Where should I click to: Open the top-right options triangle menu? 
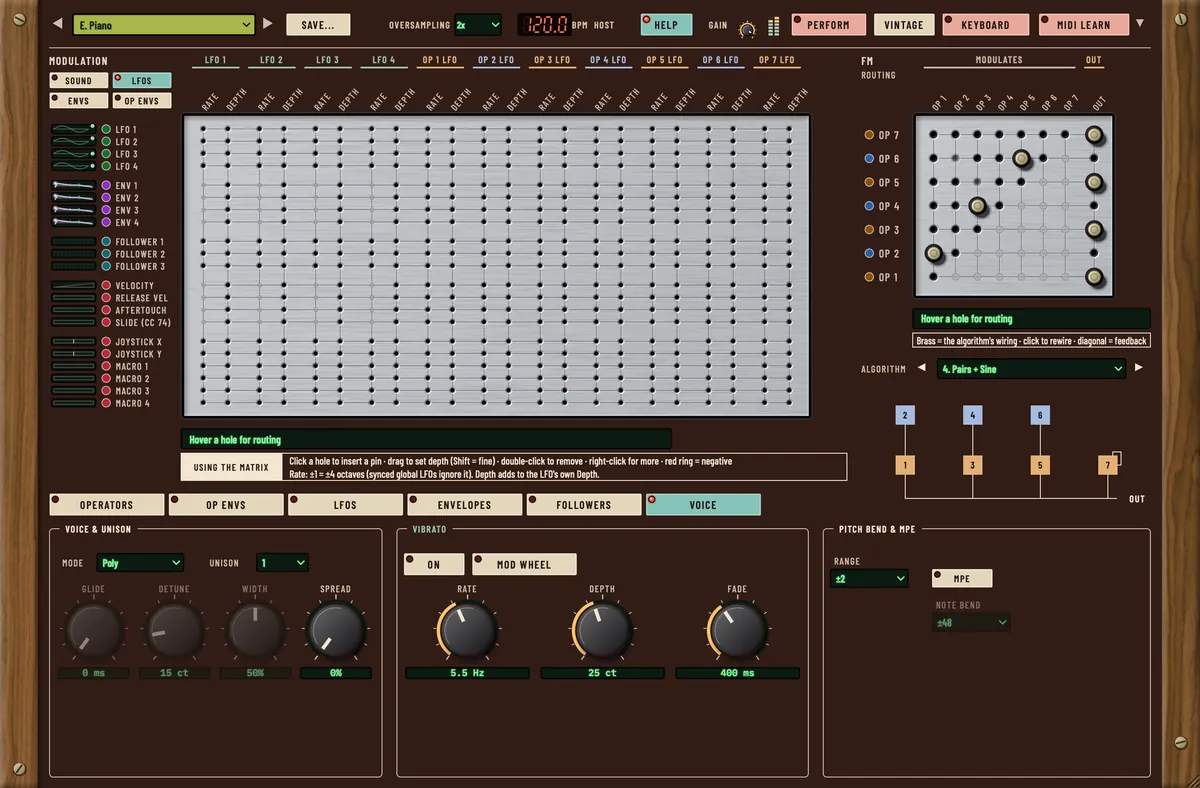1141,24
